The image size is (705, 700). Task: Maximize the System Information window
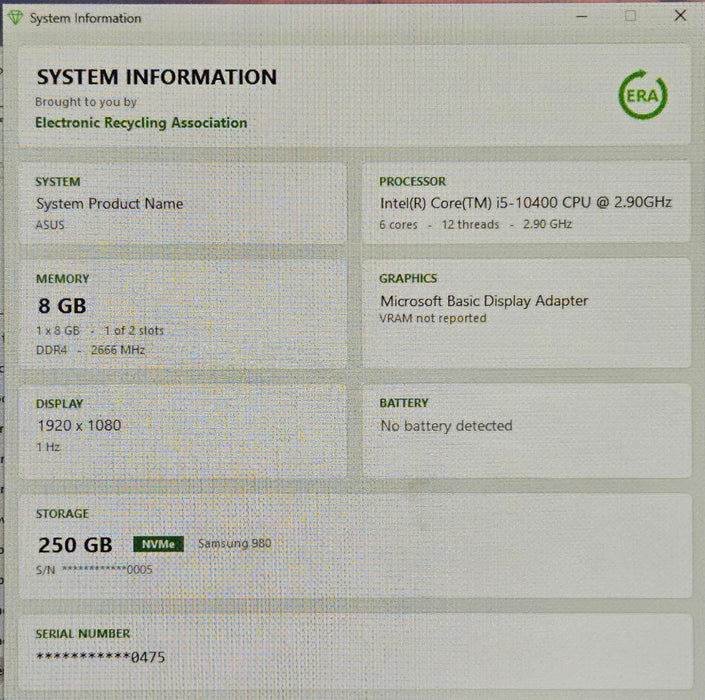coord(630,16)
